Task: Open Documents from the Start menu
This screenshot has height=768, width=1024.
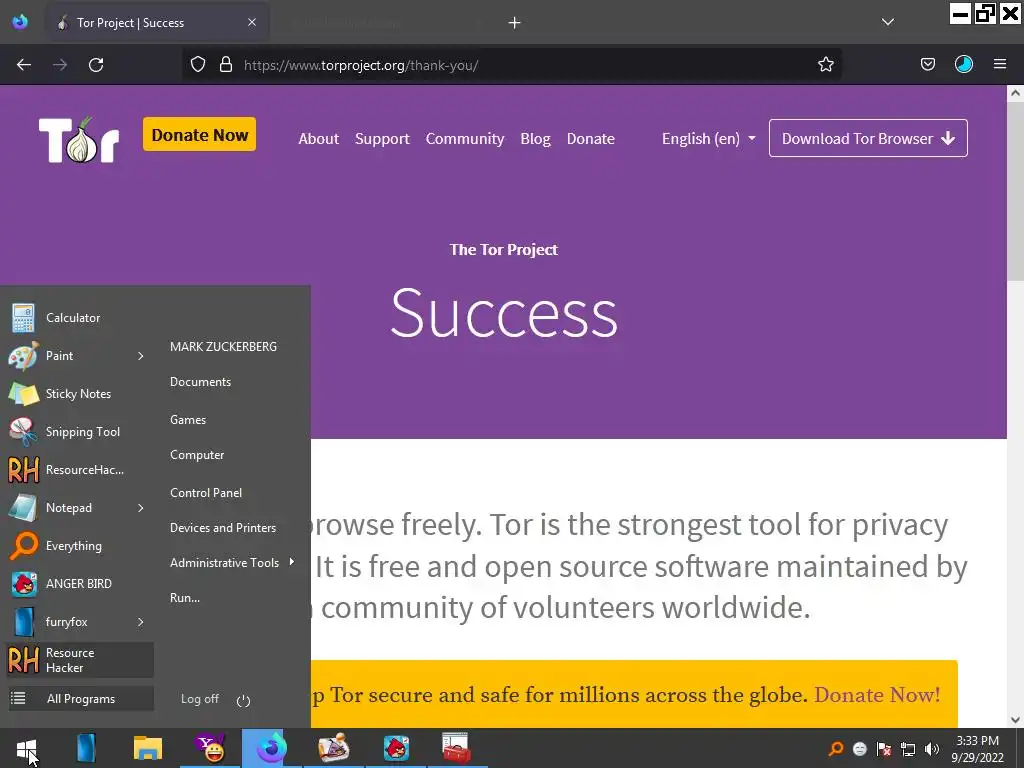Action: (x=200, y=382)
